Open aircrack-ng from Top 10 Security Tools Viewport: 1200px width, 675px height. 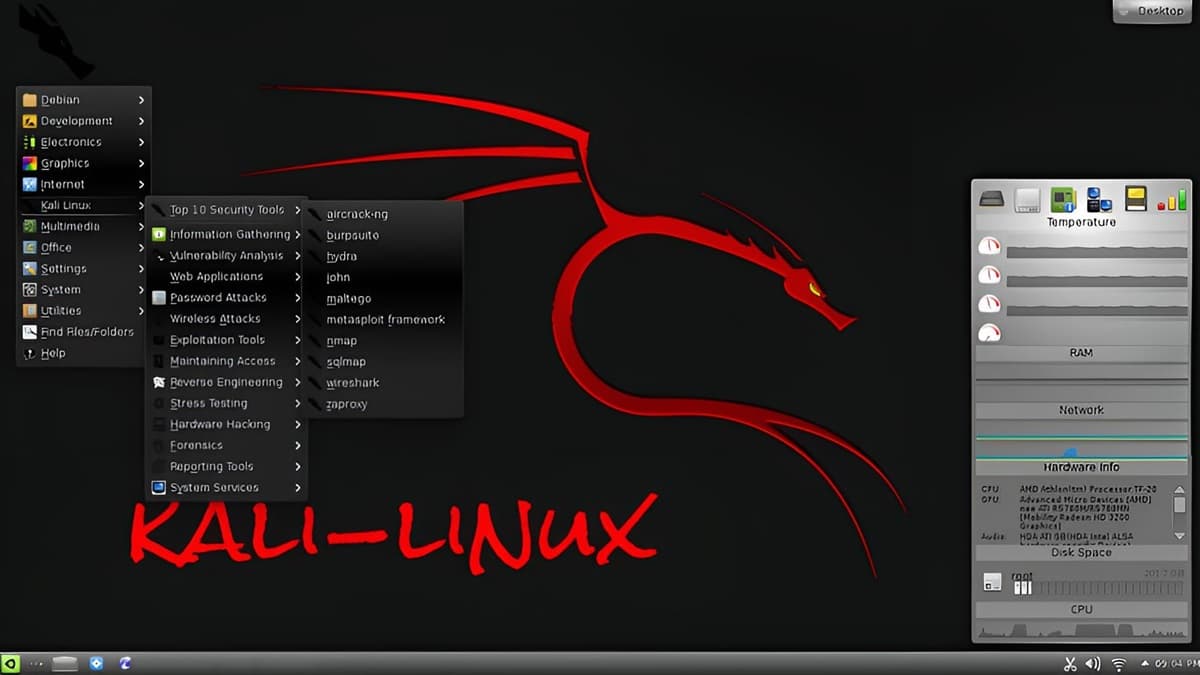point(357,214)
